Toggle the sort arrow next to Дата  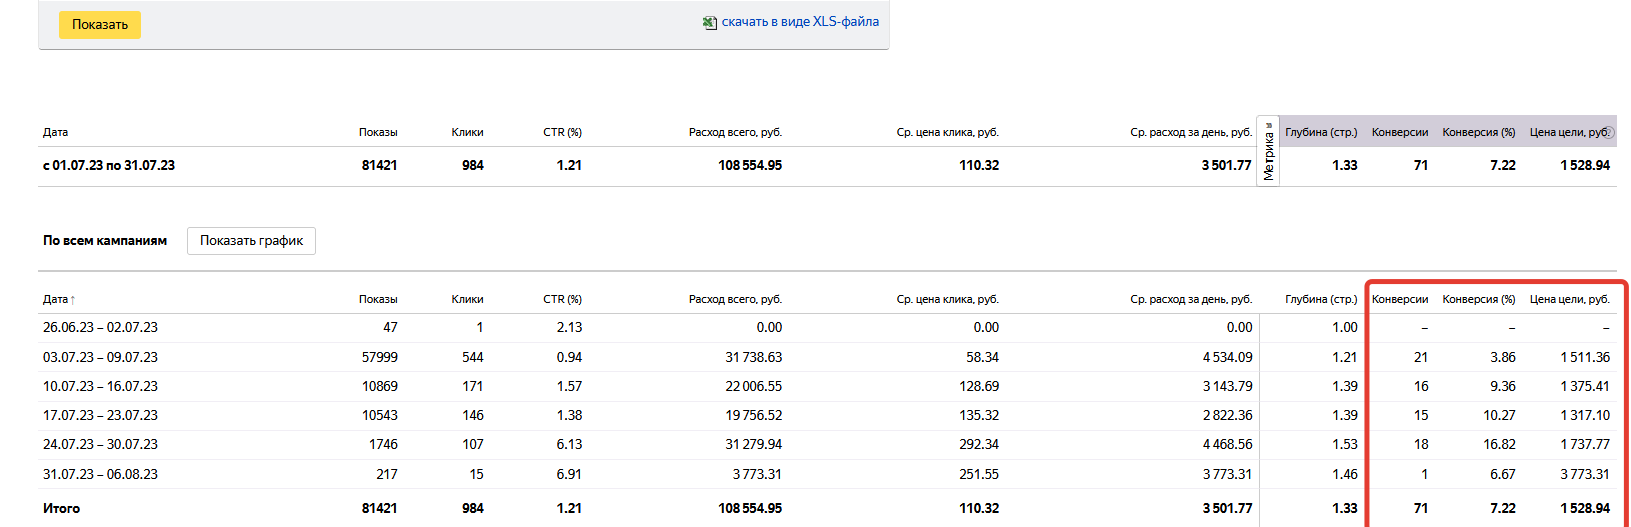[73, 300]
